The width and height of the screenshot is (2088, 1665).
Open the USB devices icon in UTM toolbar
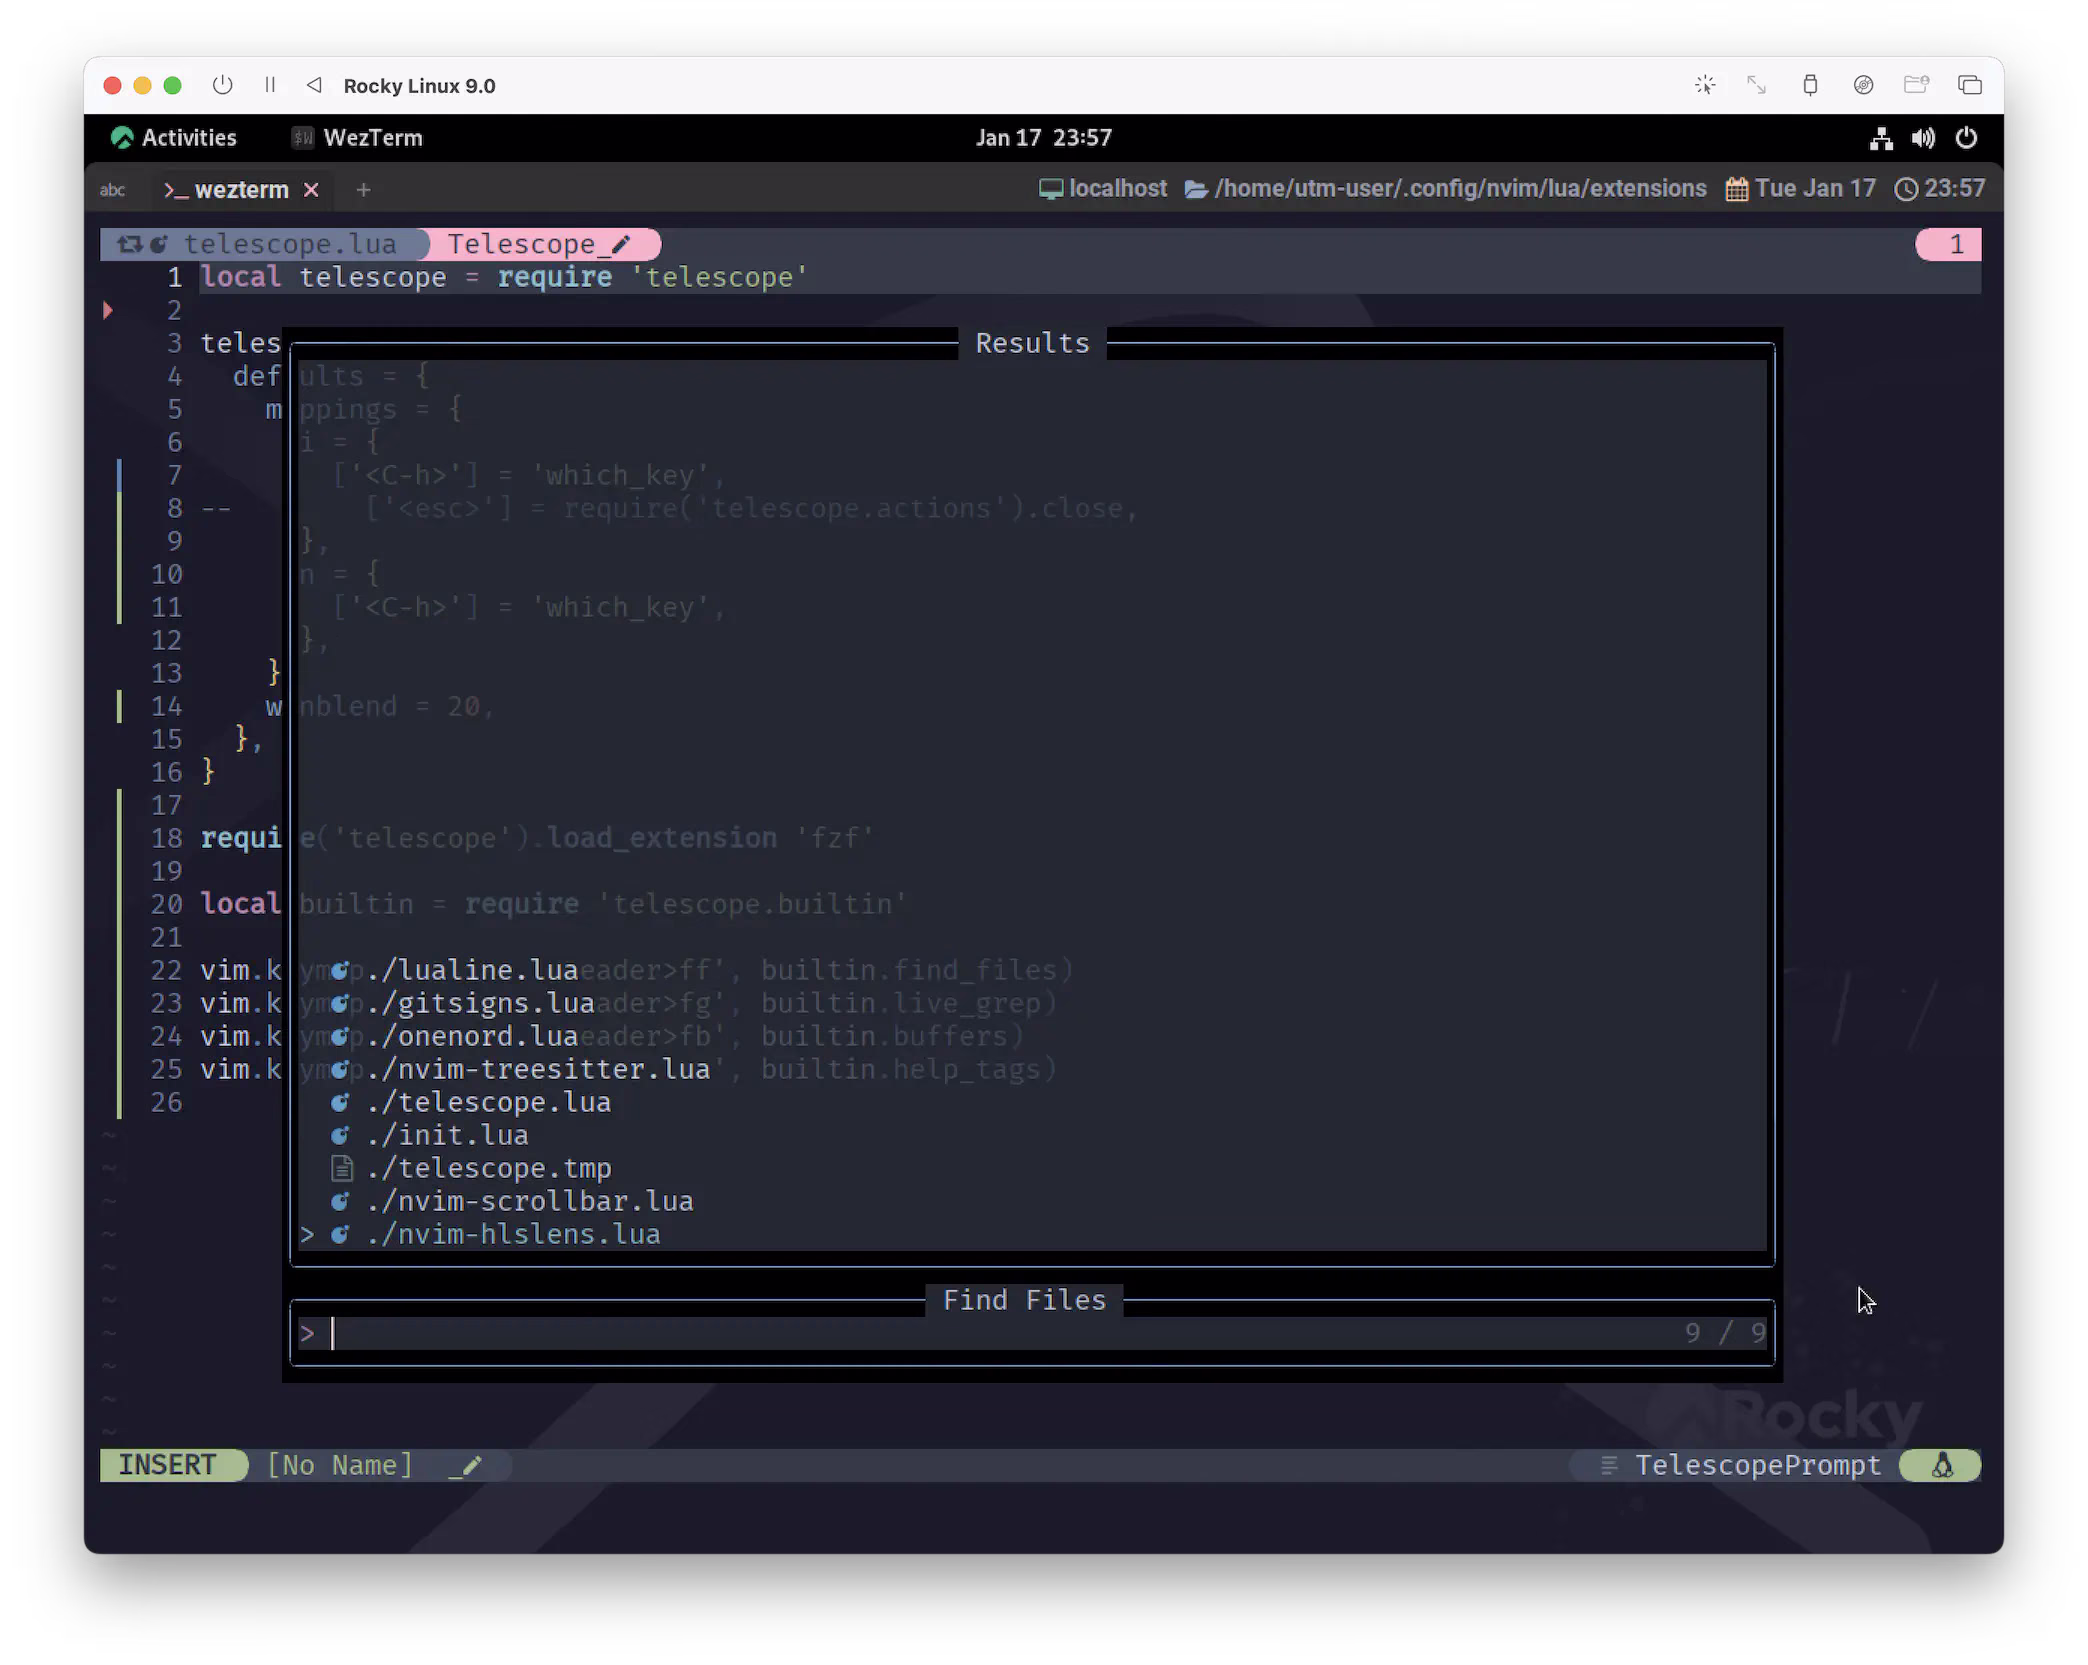click(1810, 85)
